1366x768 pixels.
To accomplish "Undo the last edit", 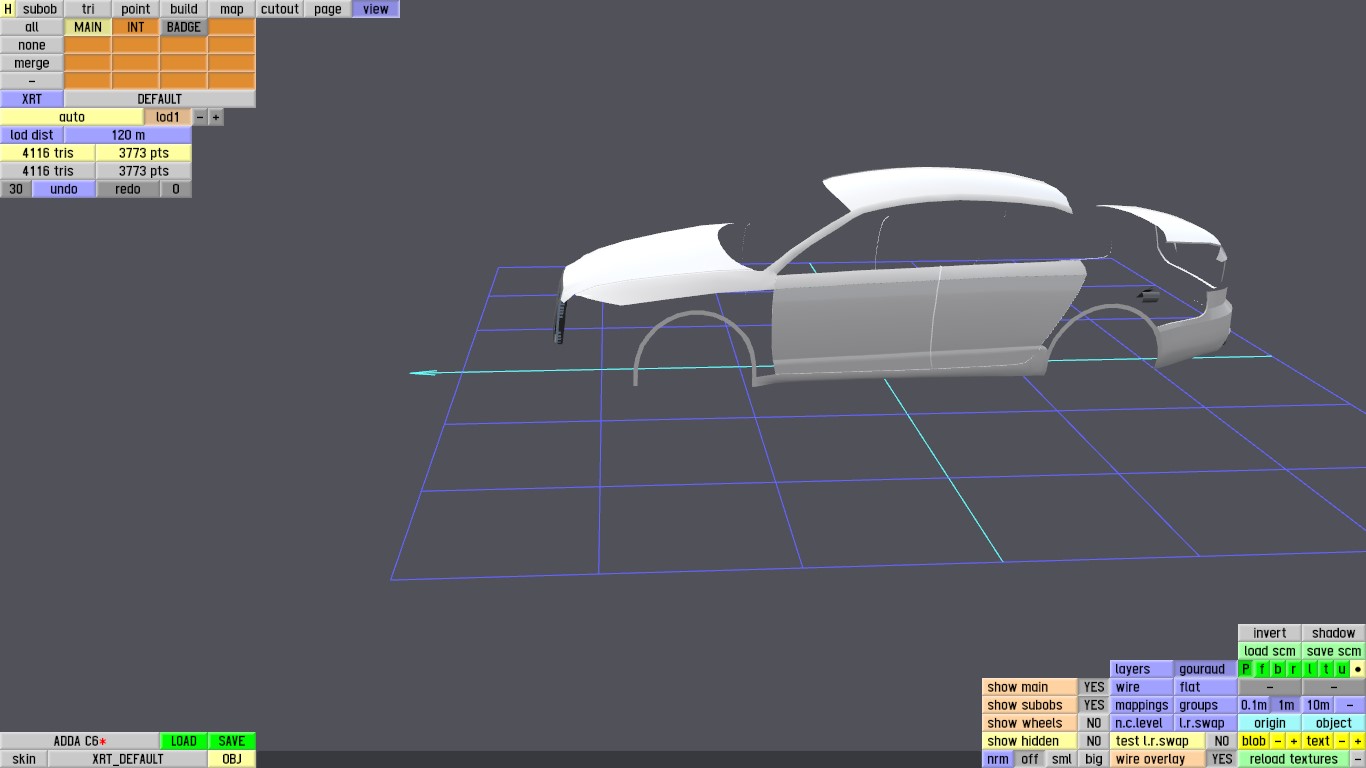I will click(64, 189).
